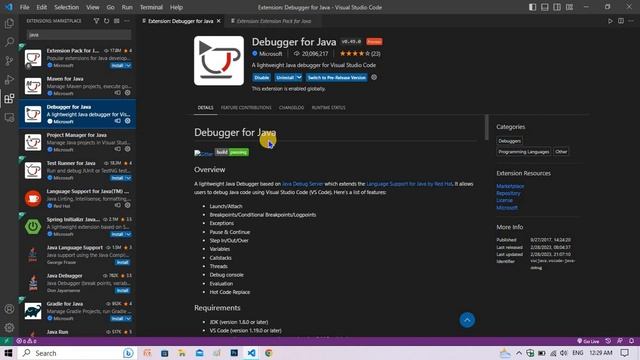Open the Explorer view in activity bar

9,23
